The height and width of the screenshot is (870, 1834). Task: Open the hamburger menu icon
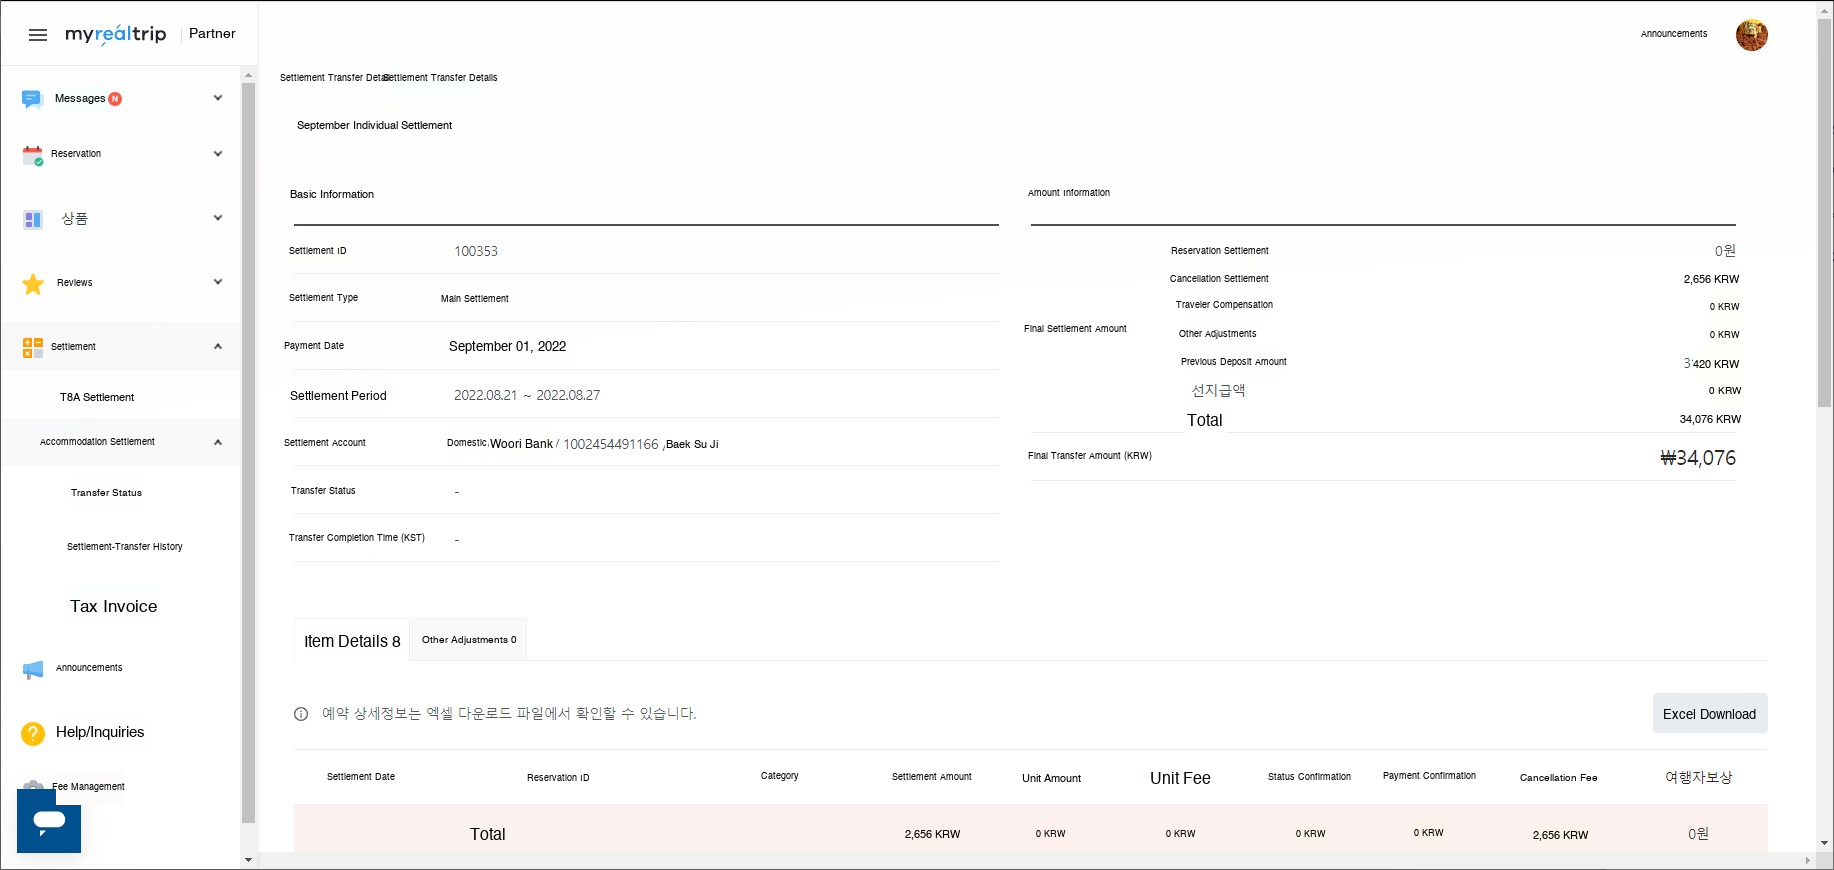pos(38,35)
